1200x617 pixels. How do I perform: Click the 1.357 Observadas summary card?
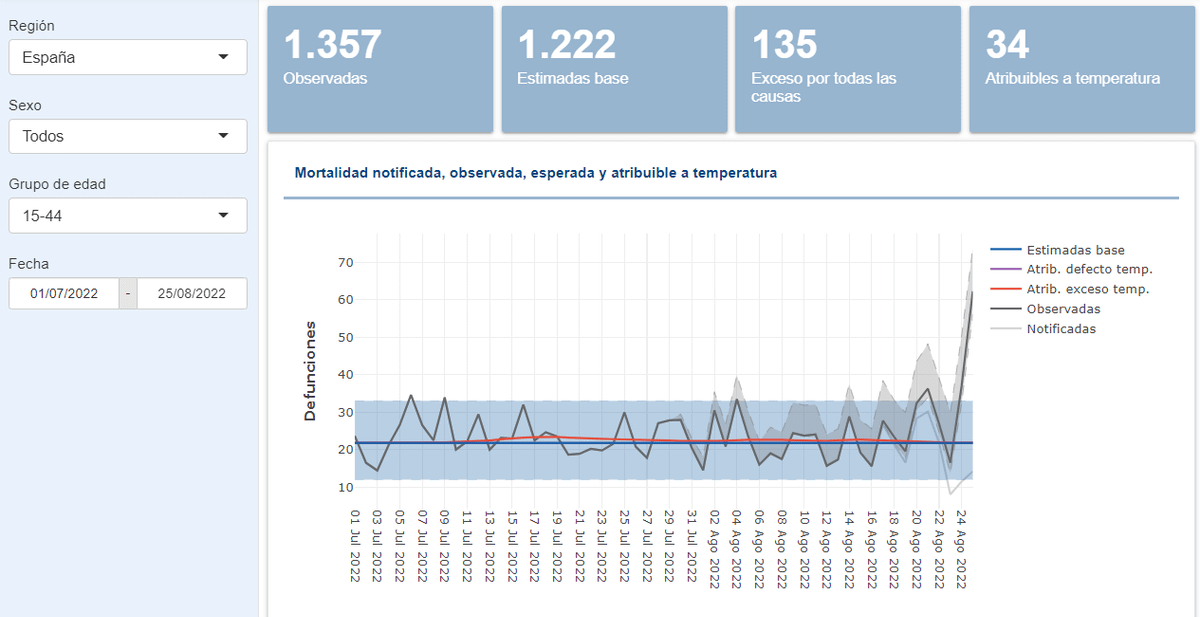380,69
